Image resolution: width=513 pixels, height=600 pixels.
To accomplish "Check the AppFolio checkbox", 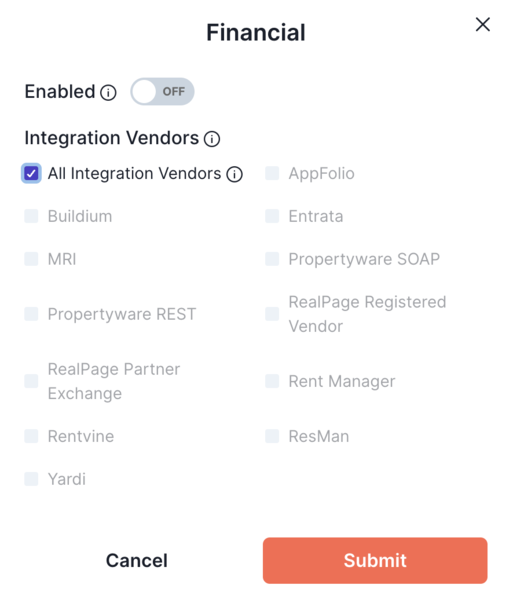I will (x=272, y=173).
